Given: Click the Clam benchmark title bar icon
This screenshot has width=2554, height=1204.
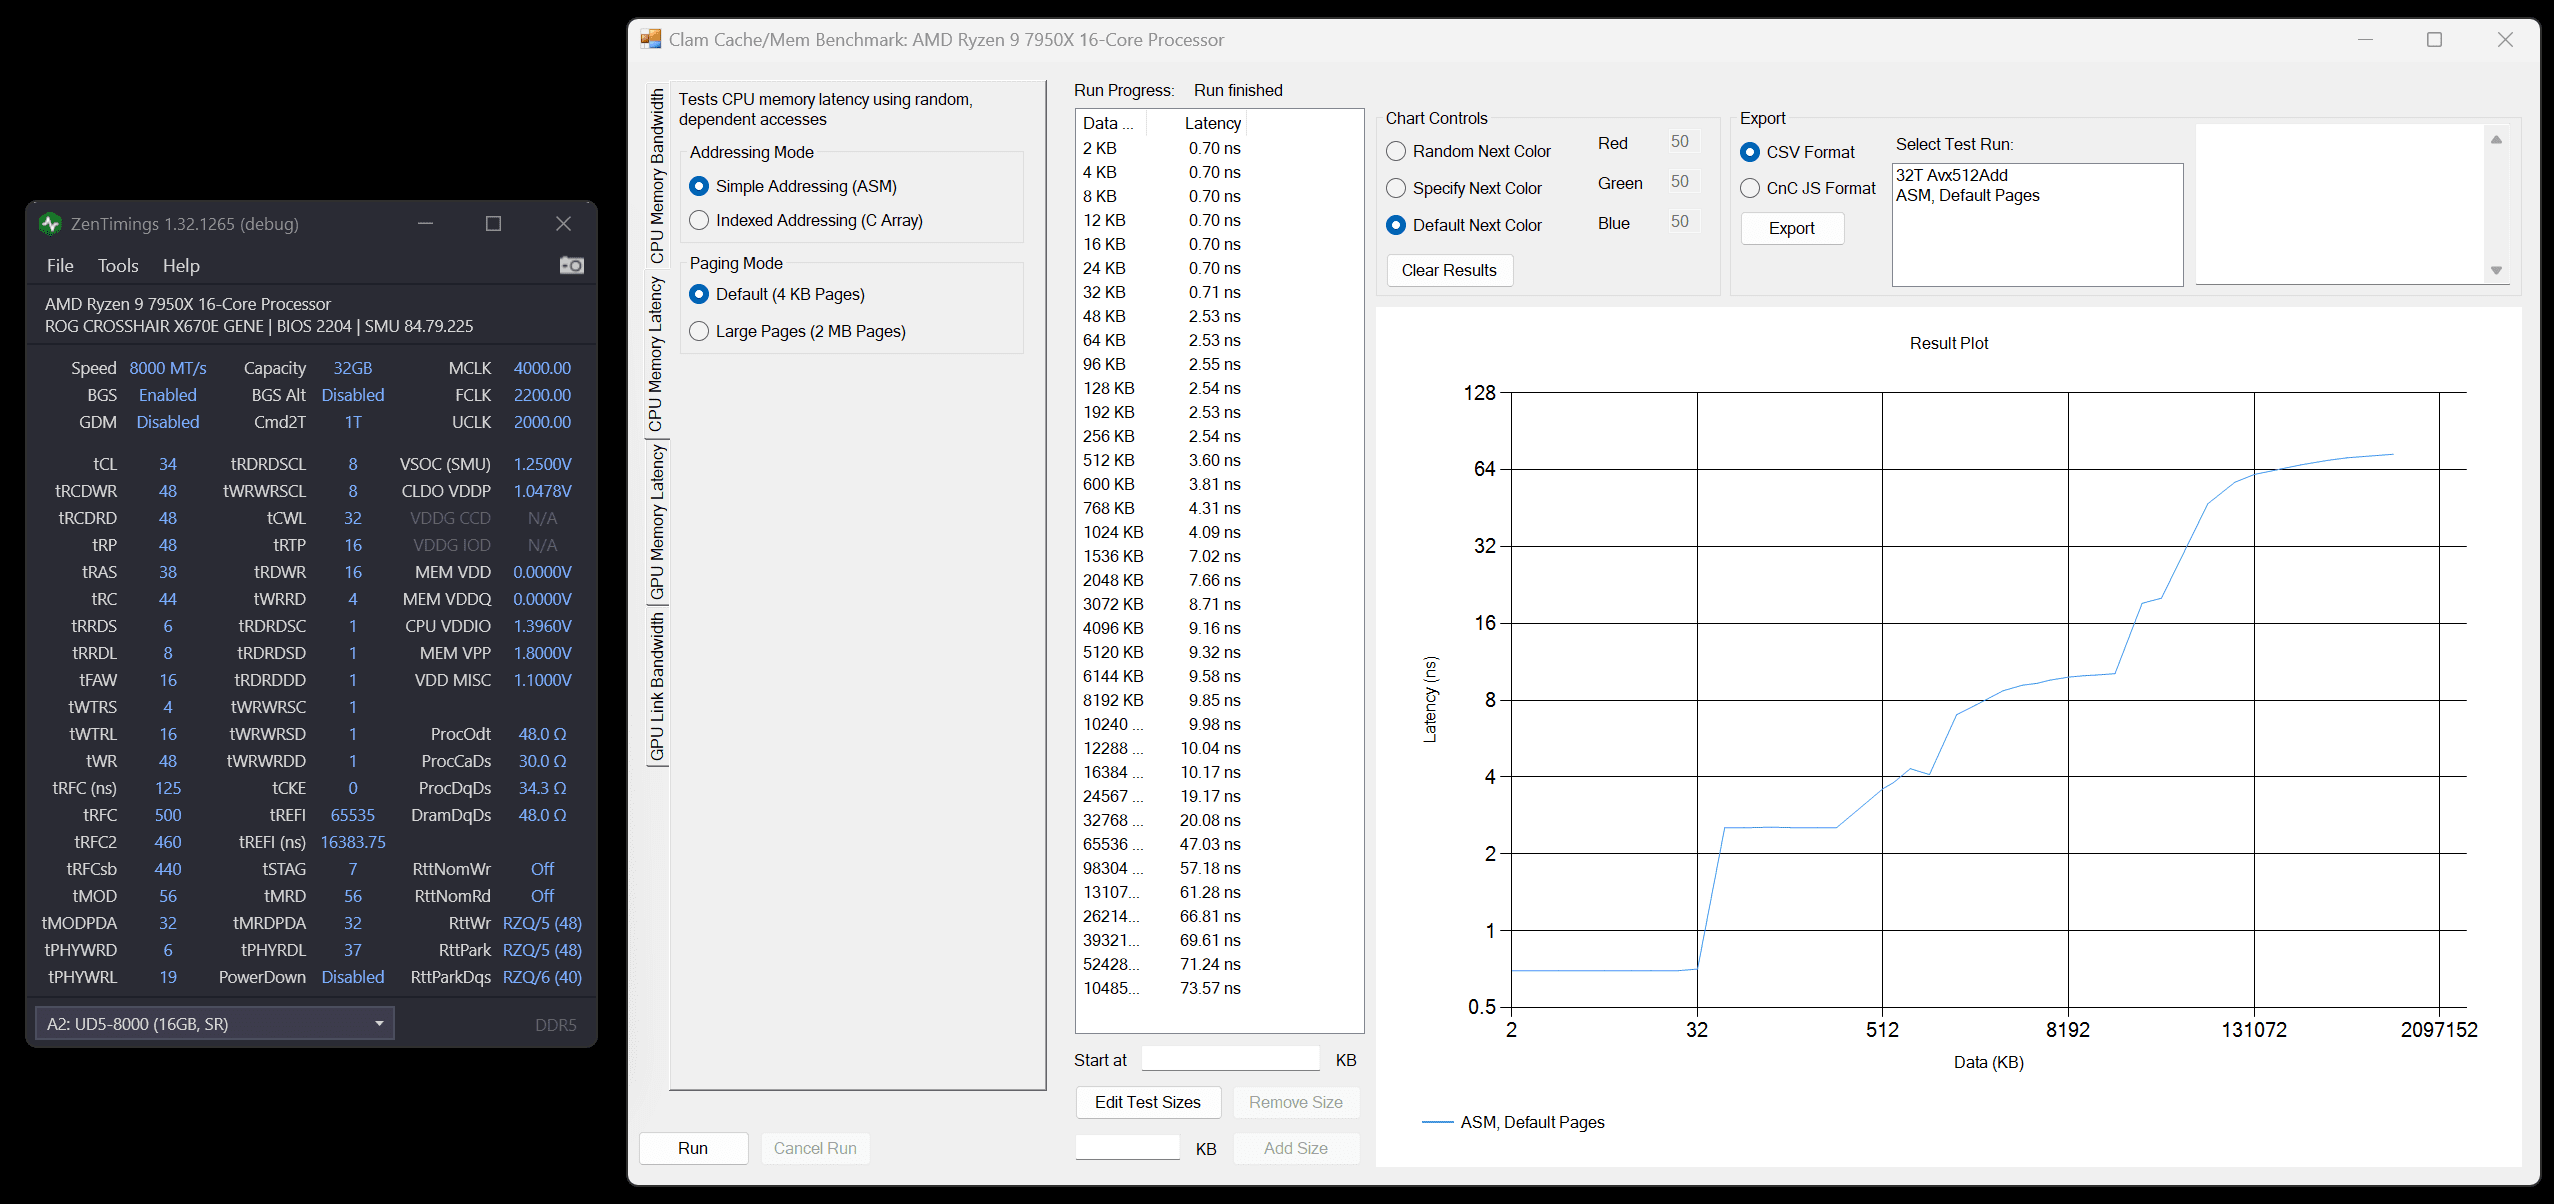Looking at the screenshot, I should coord(651,40).
